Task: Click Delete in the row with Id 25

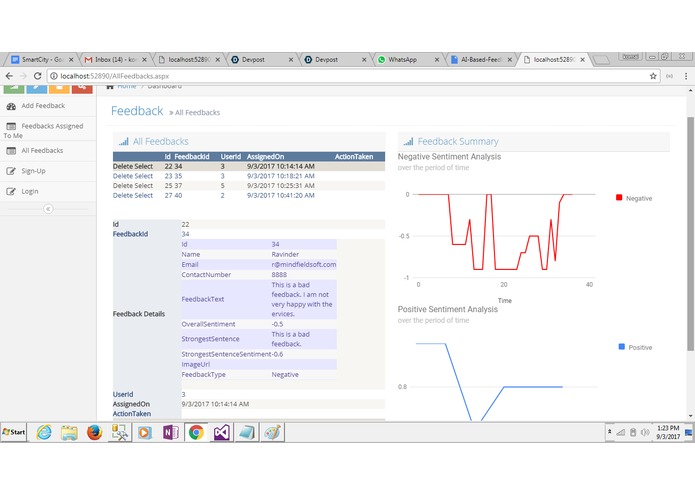Action: coord(122,186)
